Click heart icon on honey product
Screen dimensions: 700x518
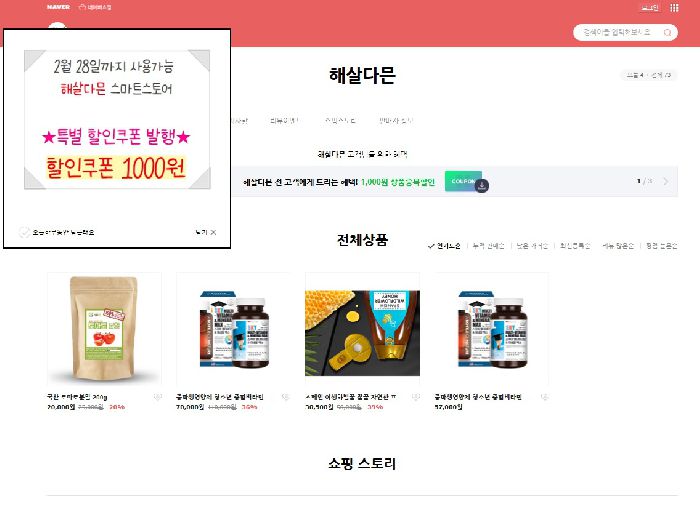(x=416, y=397)
